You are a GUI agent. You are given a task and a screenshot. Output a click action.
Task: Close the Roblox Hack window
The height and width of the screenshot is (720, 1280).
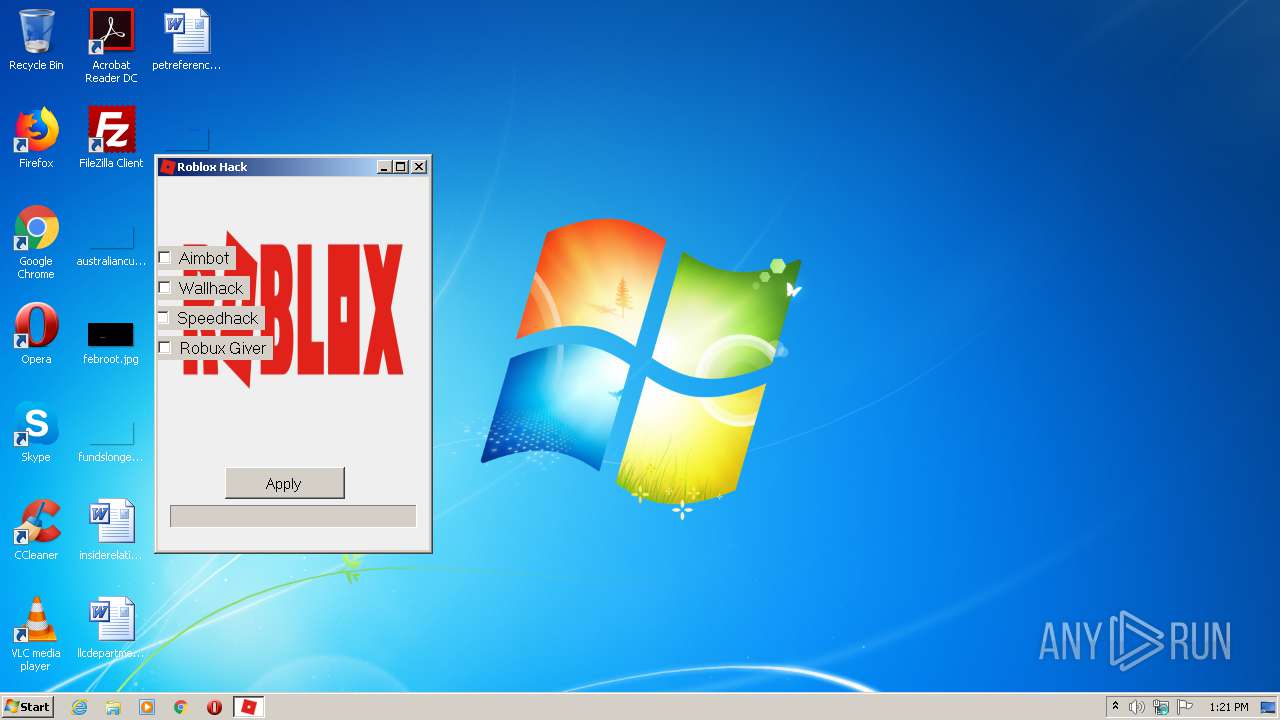coord(419,167)
